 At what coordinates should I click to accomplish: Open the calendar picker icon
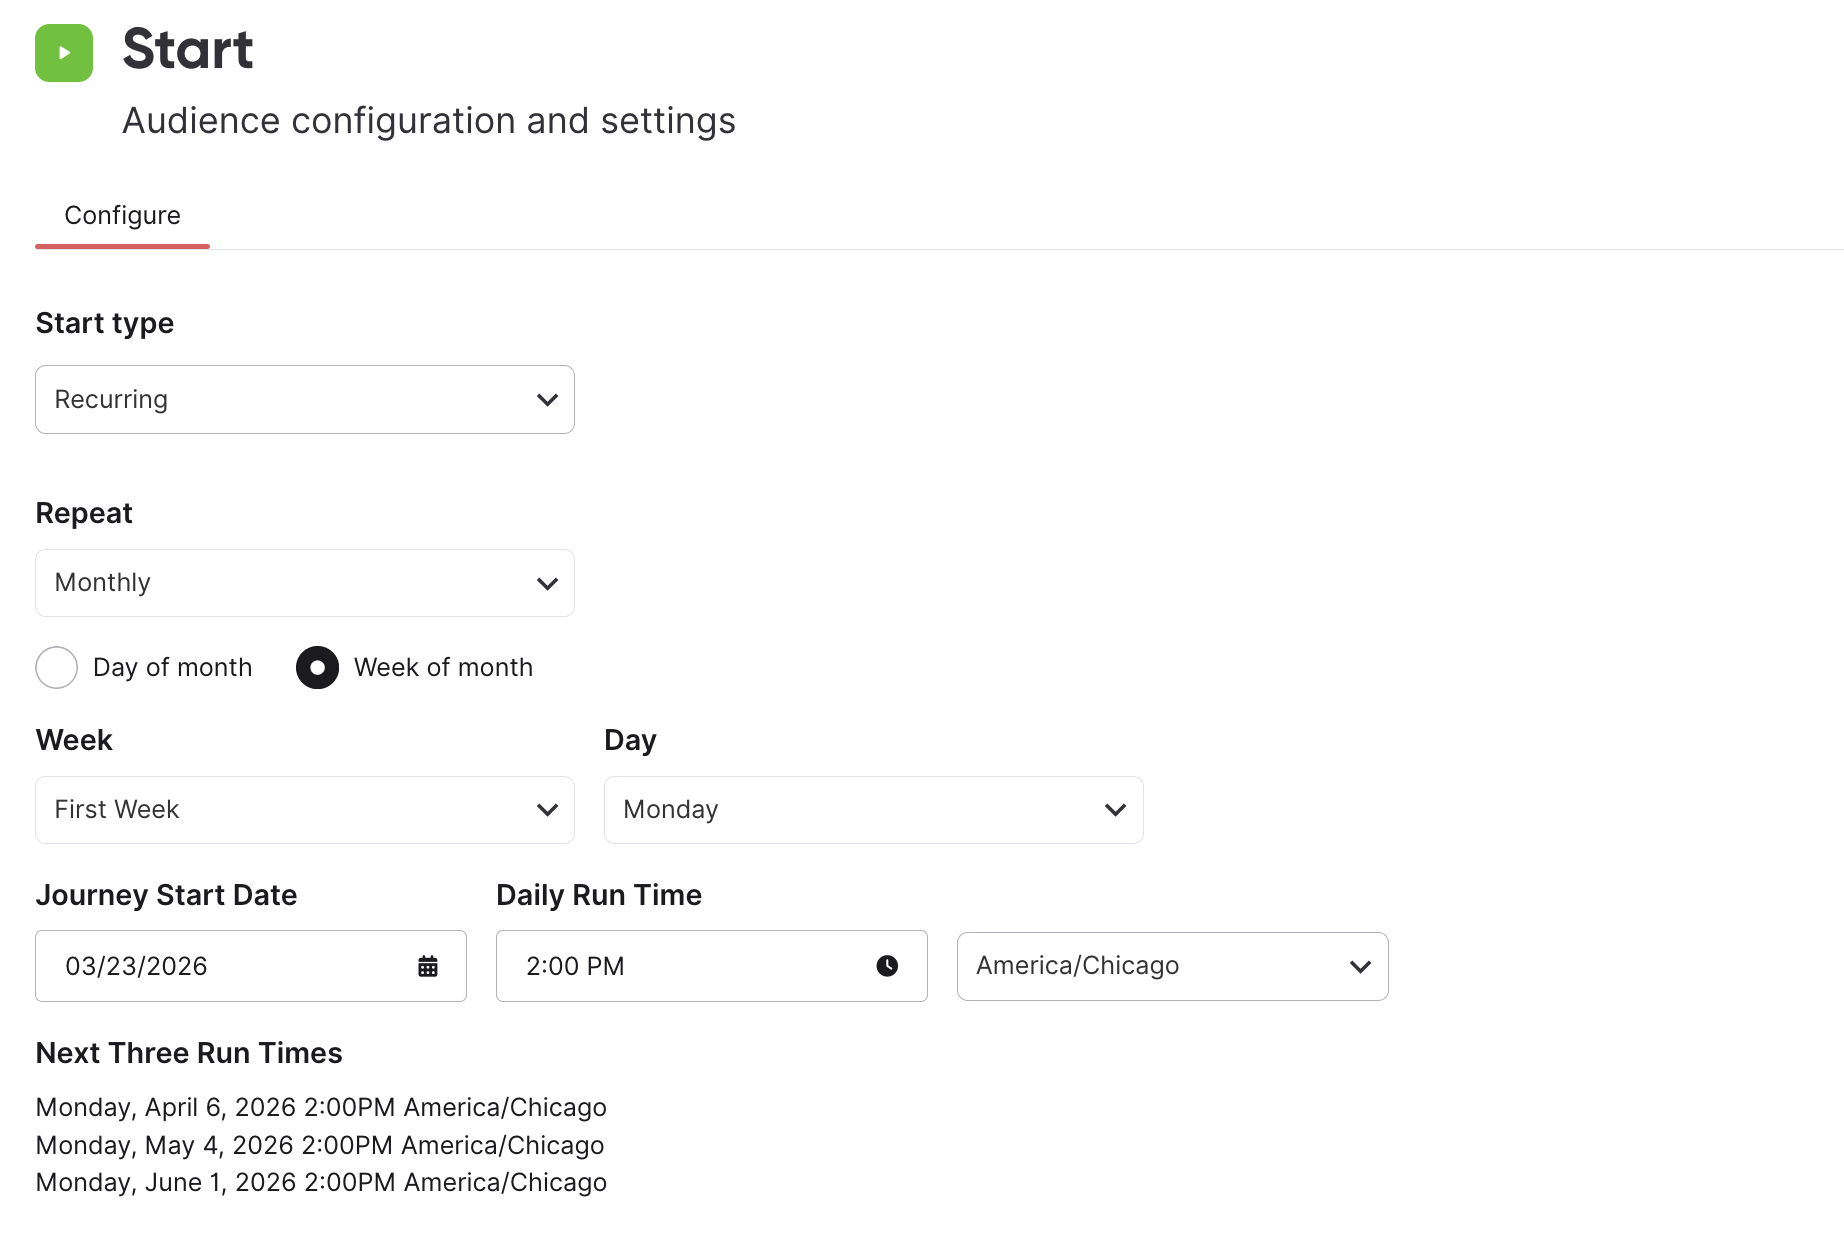pos(428,966)
